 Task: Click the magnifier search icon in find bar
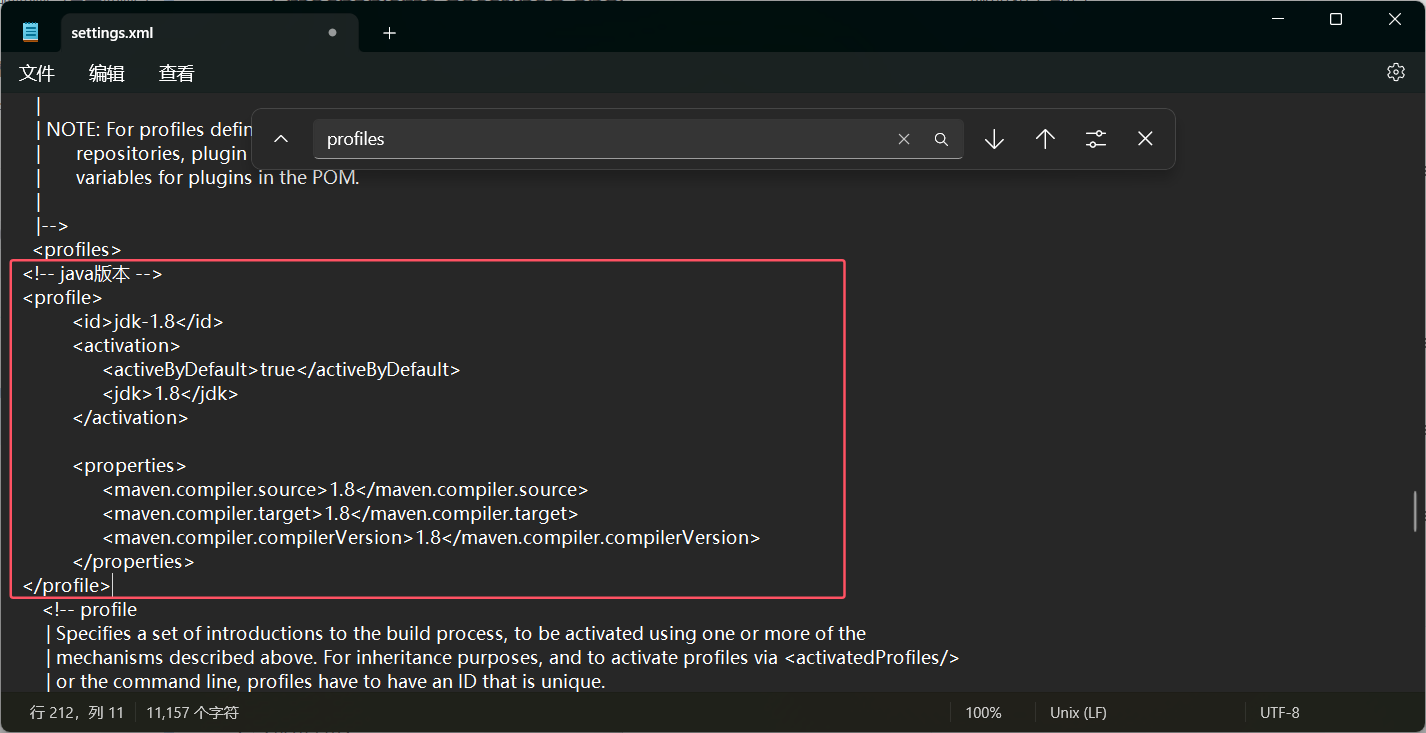[x=941, y=139]
